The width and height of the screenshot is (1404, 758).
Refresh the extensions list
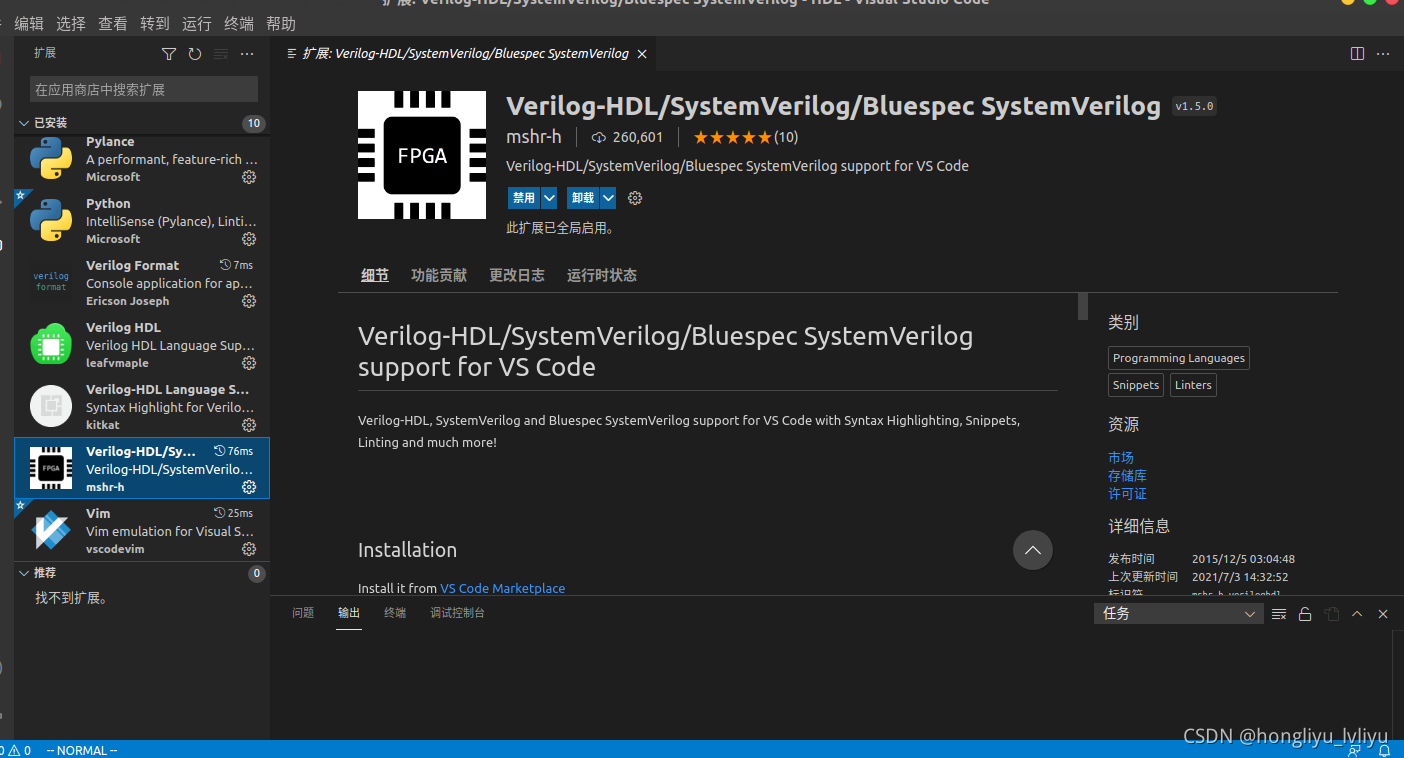click(x=195, y=54)
